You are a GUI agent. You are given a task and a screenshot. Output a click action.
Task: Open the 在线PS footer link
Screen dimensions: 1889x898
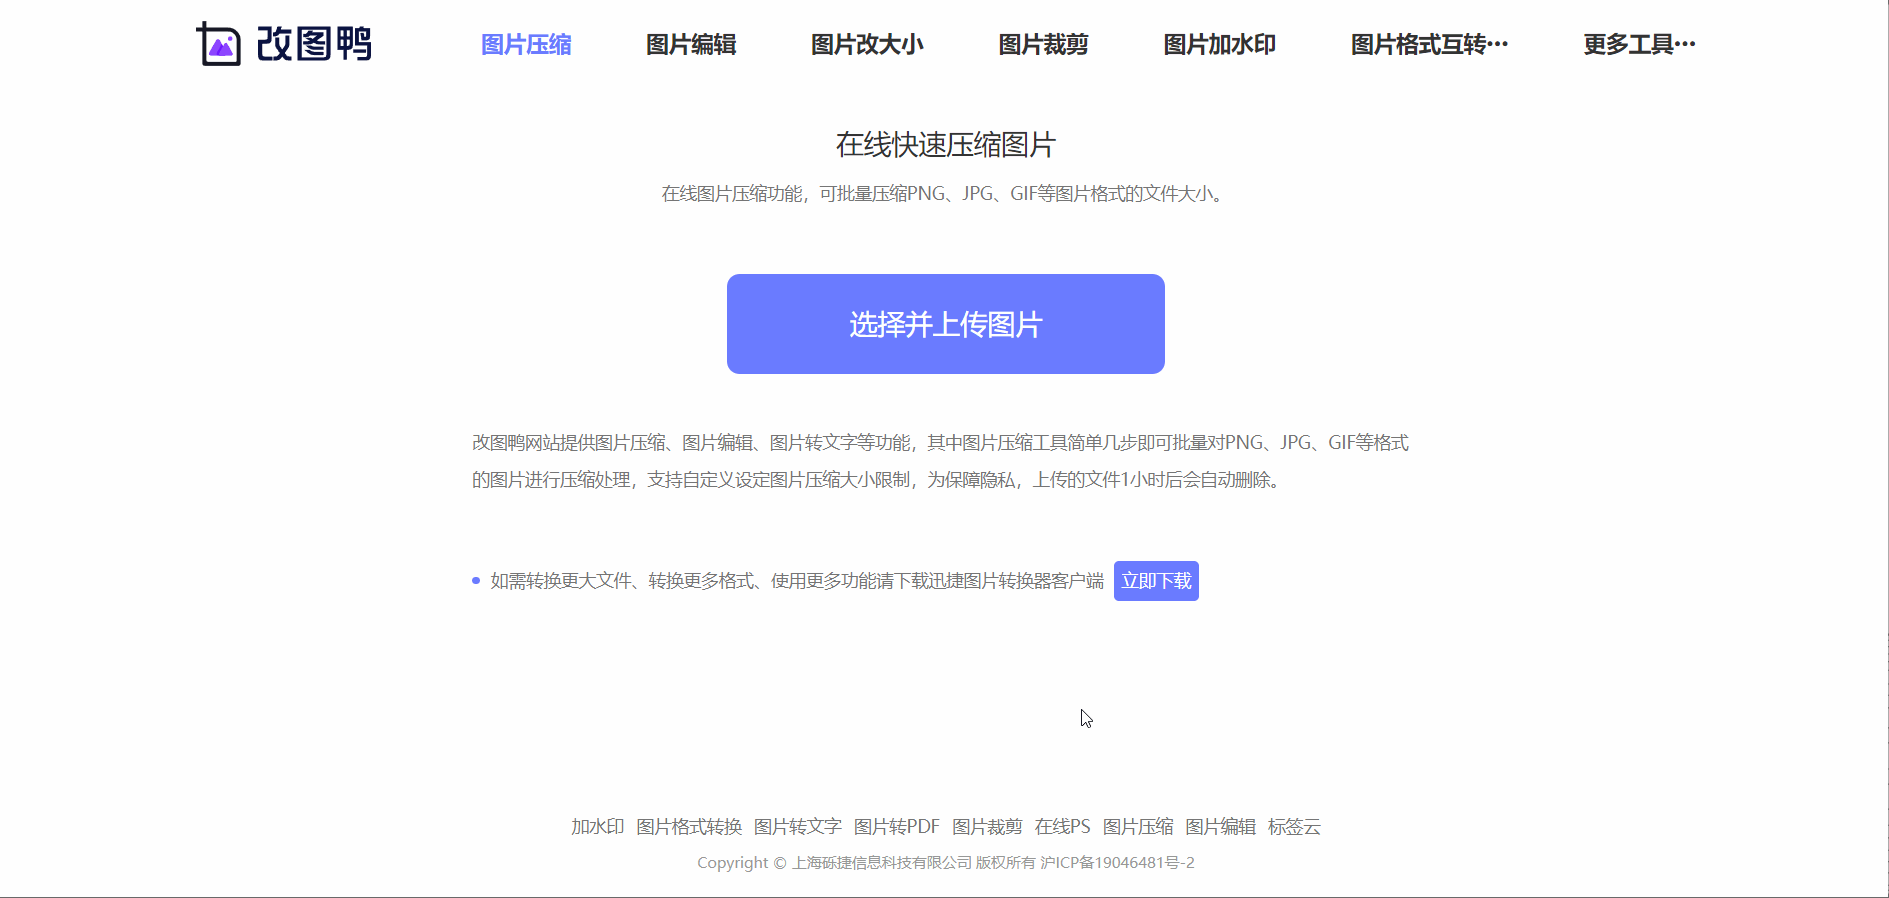[x=1062, y=827]
